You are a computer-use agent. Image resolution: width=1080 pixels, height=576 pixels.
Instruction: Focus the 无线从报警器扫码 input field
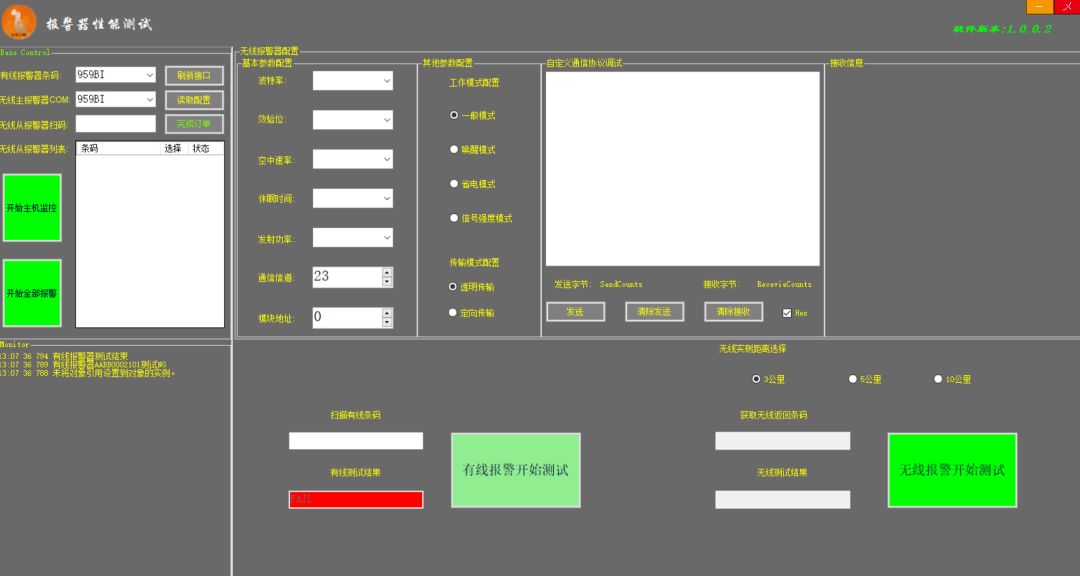click(116, 124)
